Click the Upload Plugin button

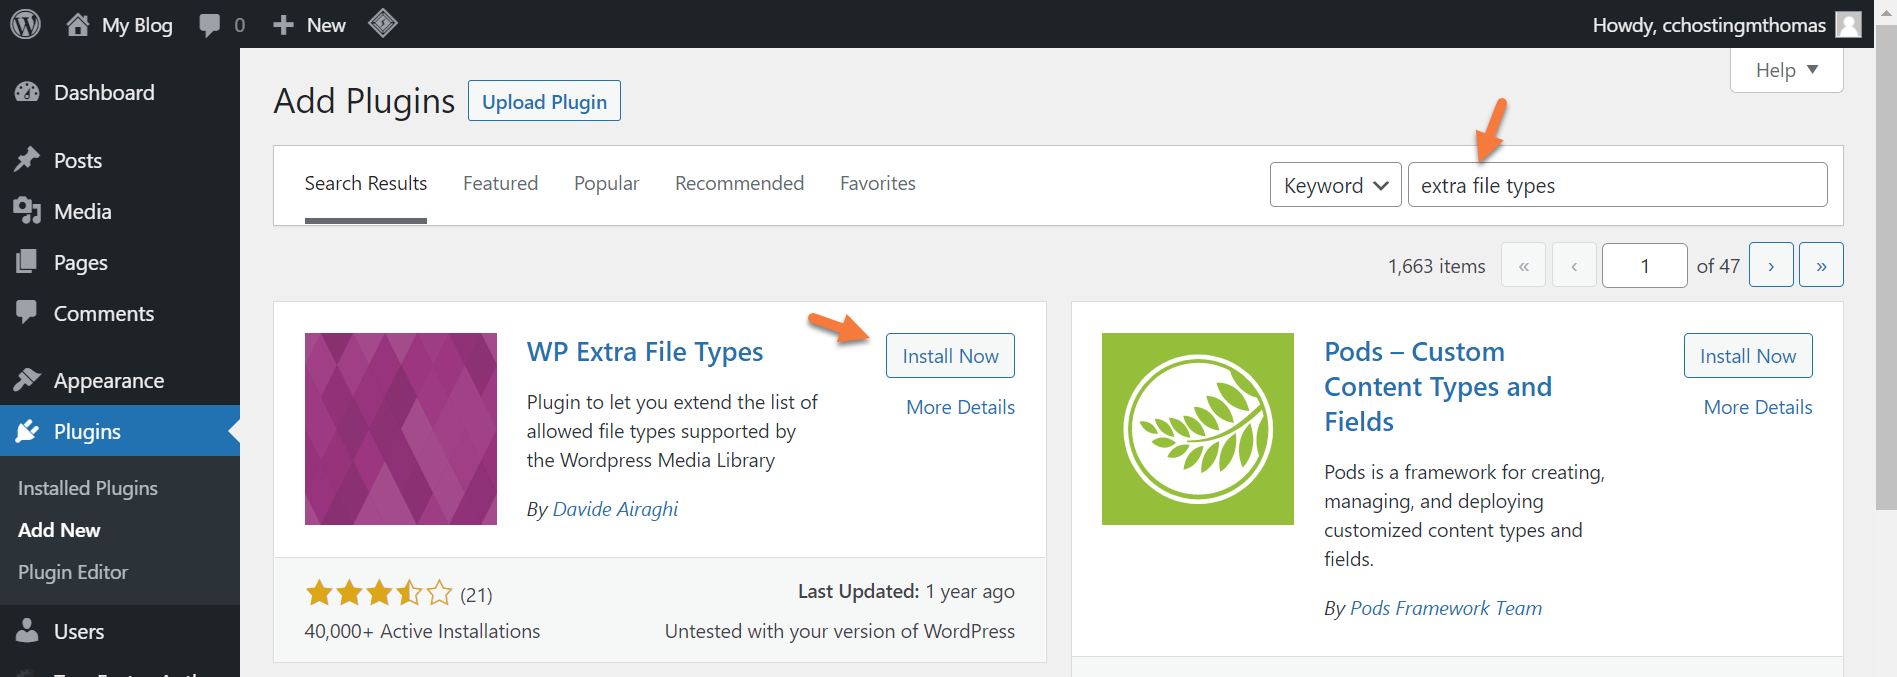pos(544,101)
